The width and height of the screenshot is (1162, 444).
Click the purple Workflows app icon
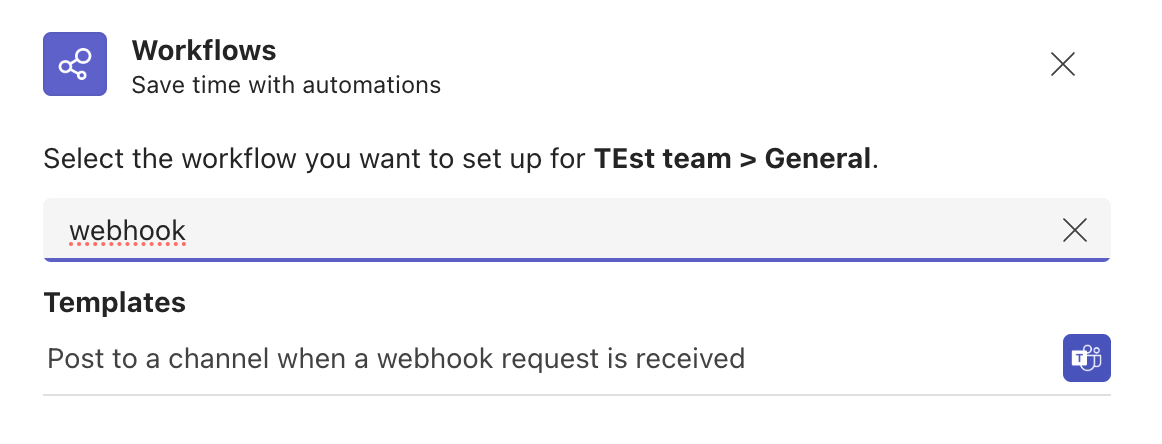click(74, 65)
